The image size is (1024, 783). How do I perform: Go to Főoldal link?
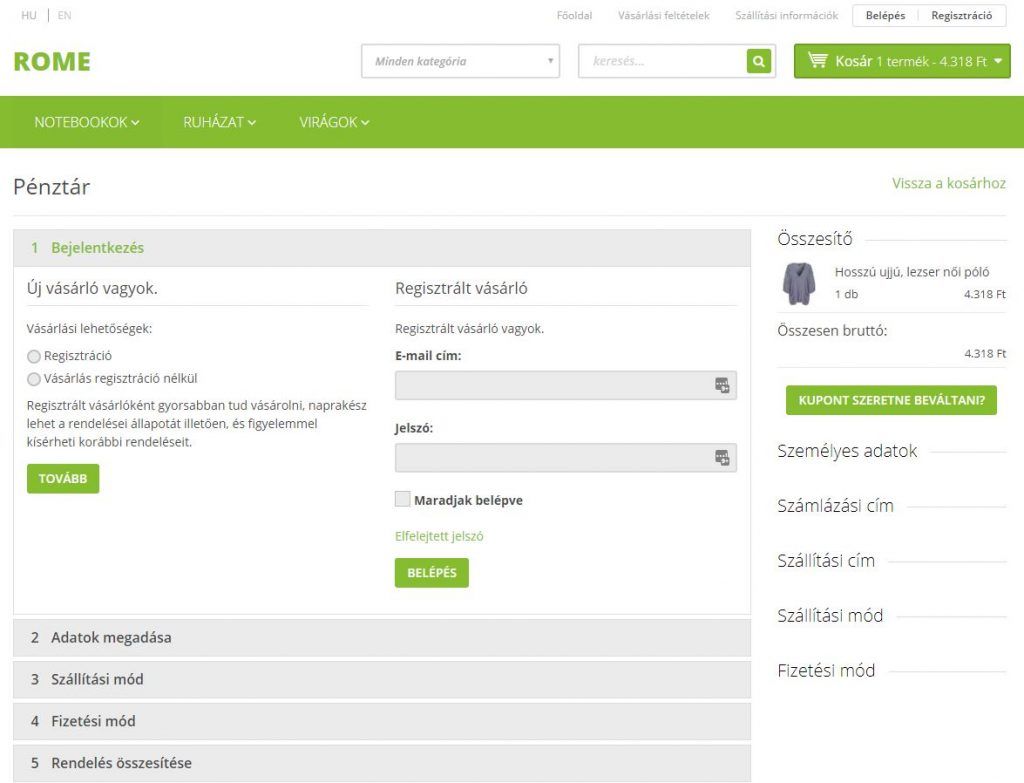[x=574, y=15]
